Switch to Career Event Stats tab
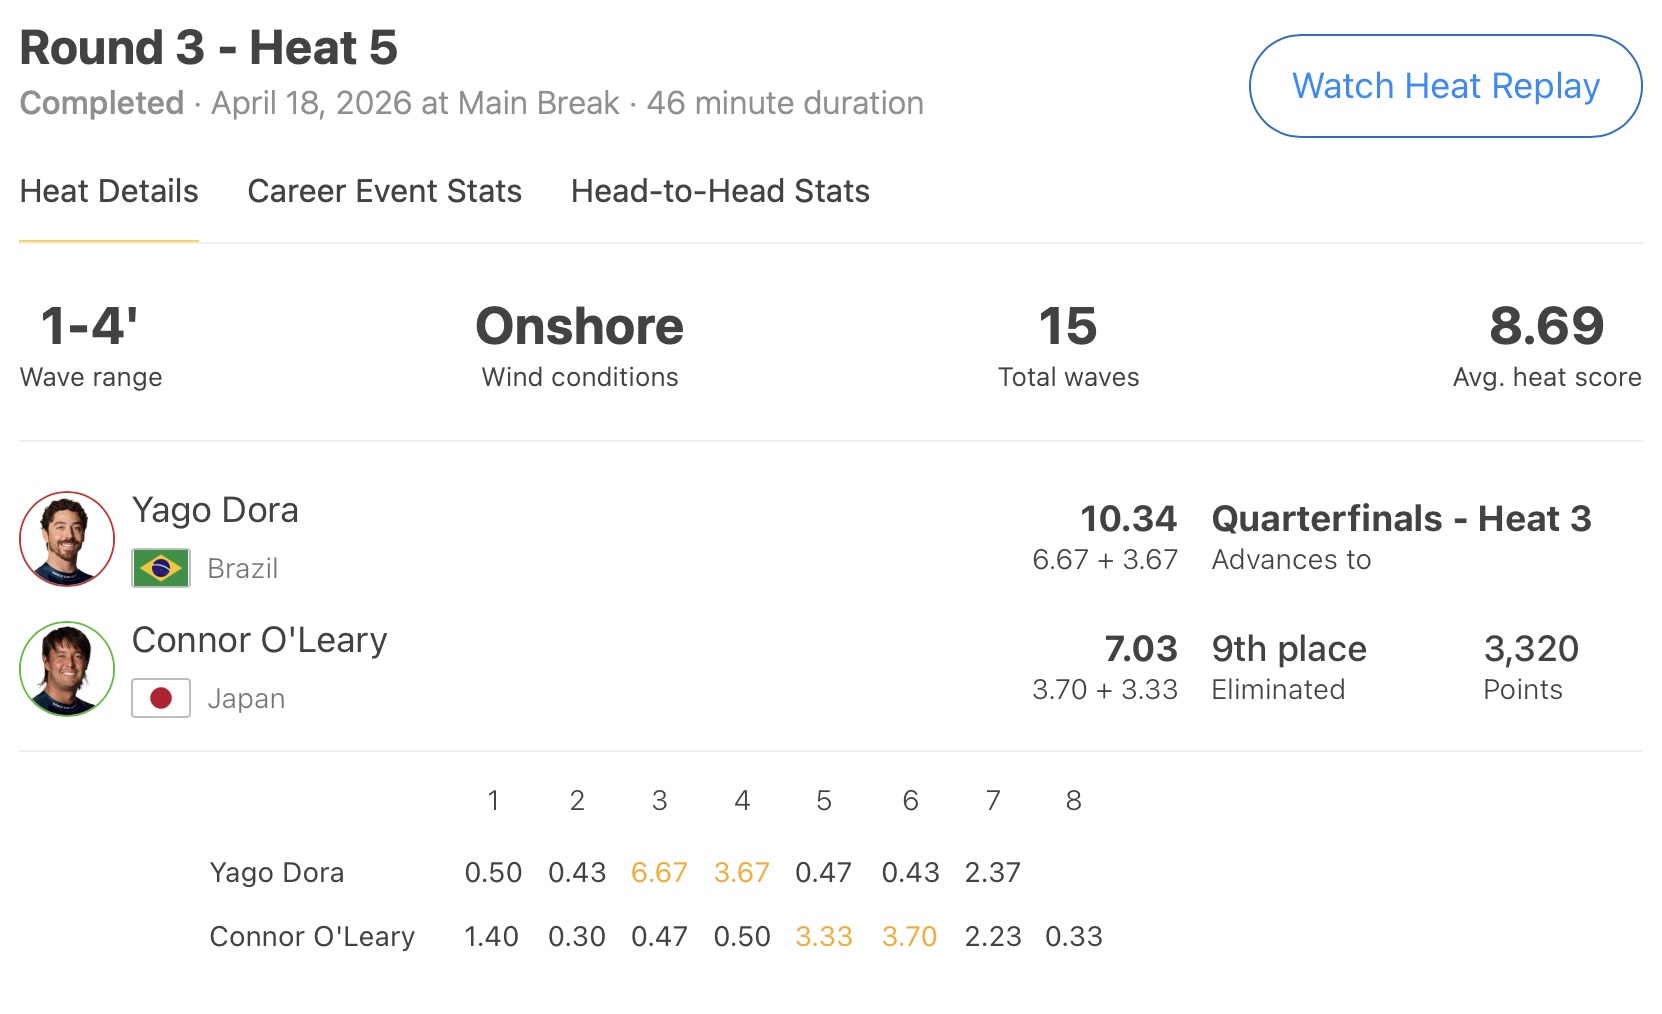Image resolution: width=1662 pixels, height=1014 pixels. pos(384,191)
